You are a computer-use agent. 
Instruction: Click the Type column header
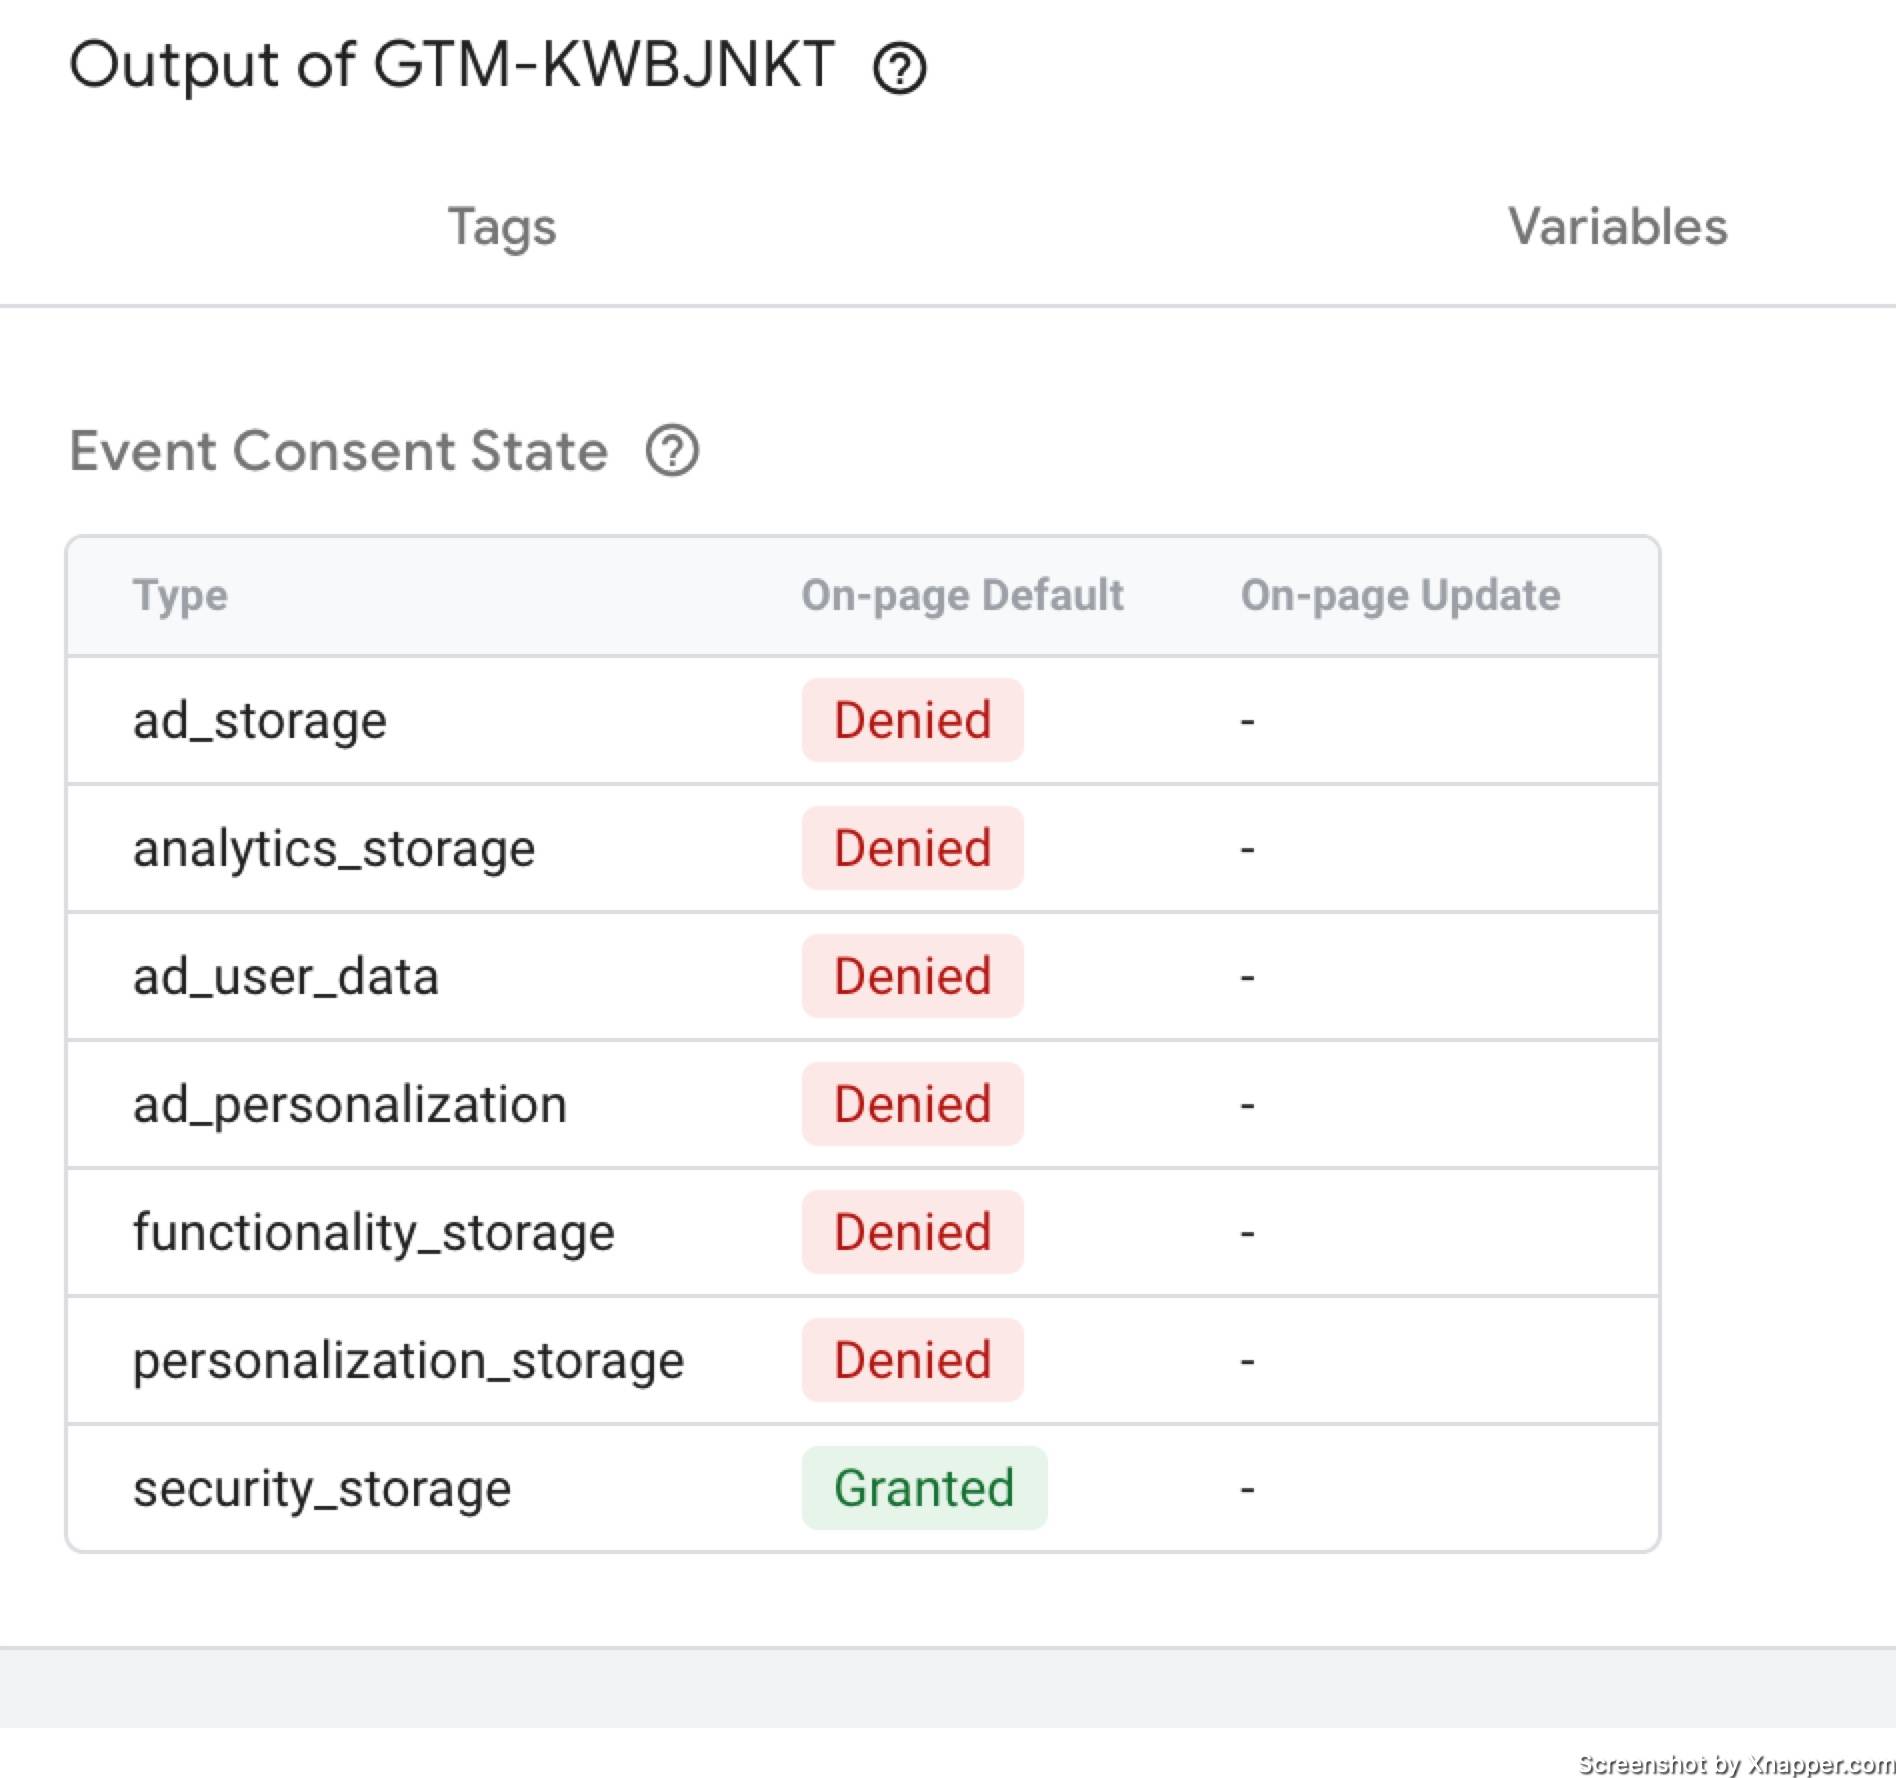click(x=181, y=596)
